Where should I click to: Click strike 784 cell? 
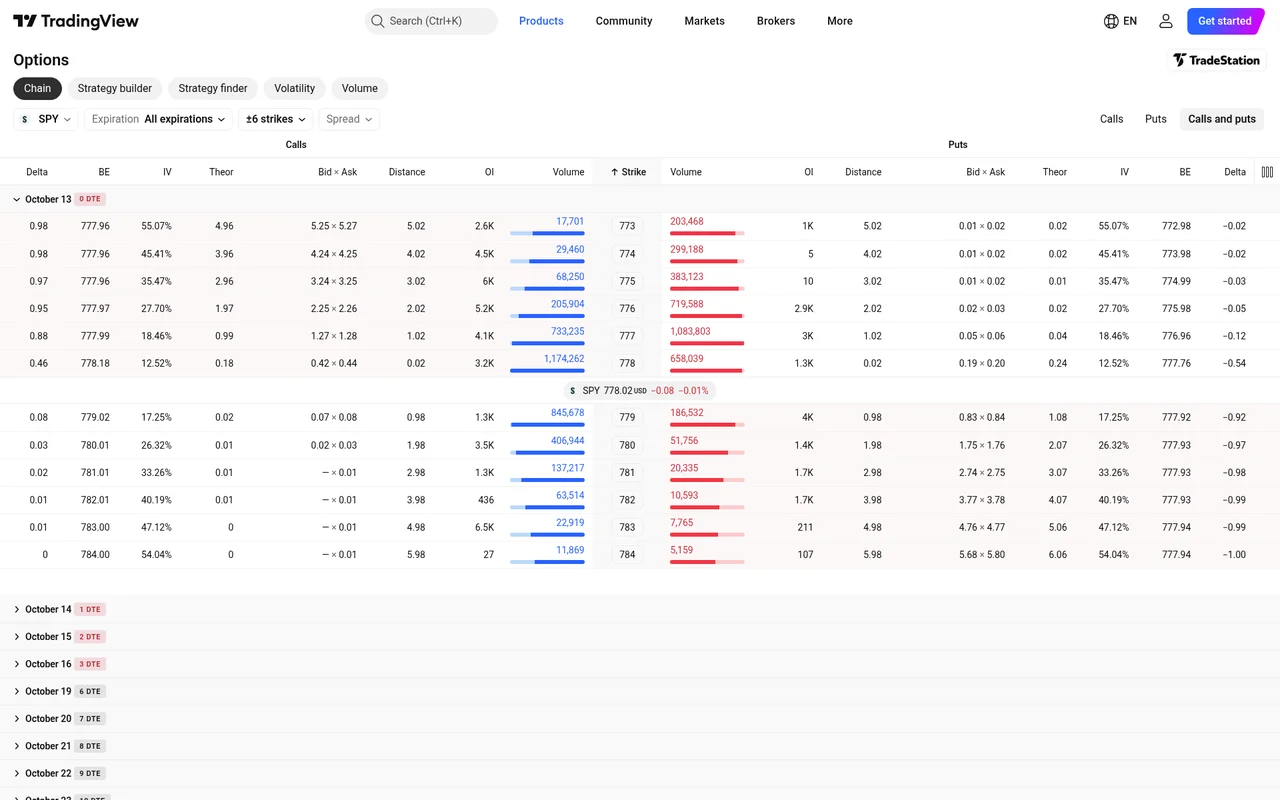[x=627, y=554]
